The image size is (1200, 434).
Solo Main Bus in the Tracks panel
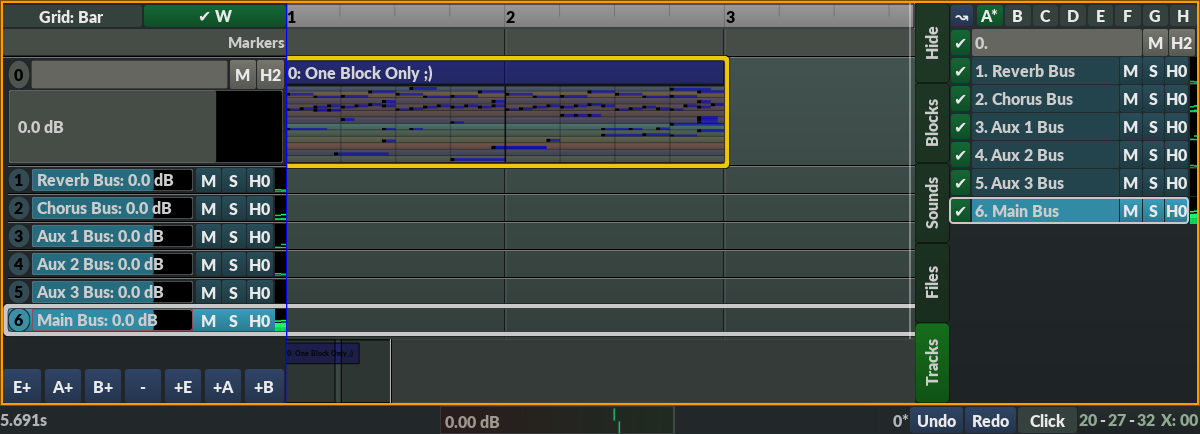click(x=1153, y=211)
